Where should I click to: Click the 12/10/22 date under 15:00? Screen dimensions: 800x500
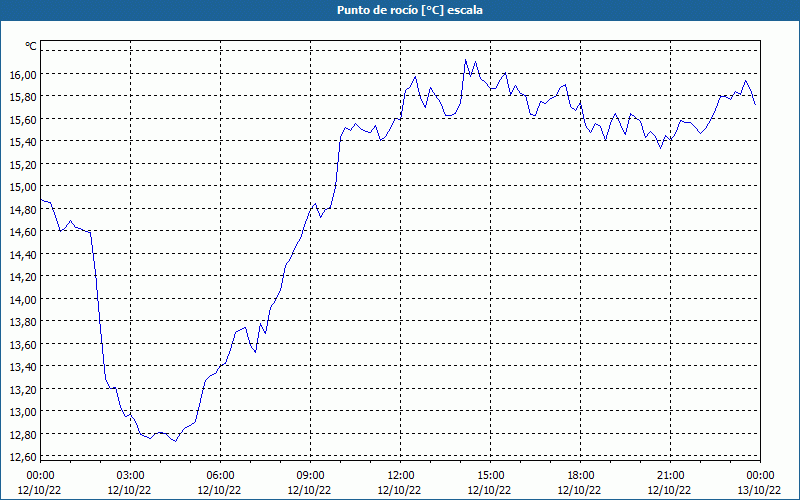[x=490, y=490]
